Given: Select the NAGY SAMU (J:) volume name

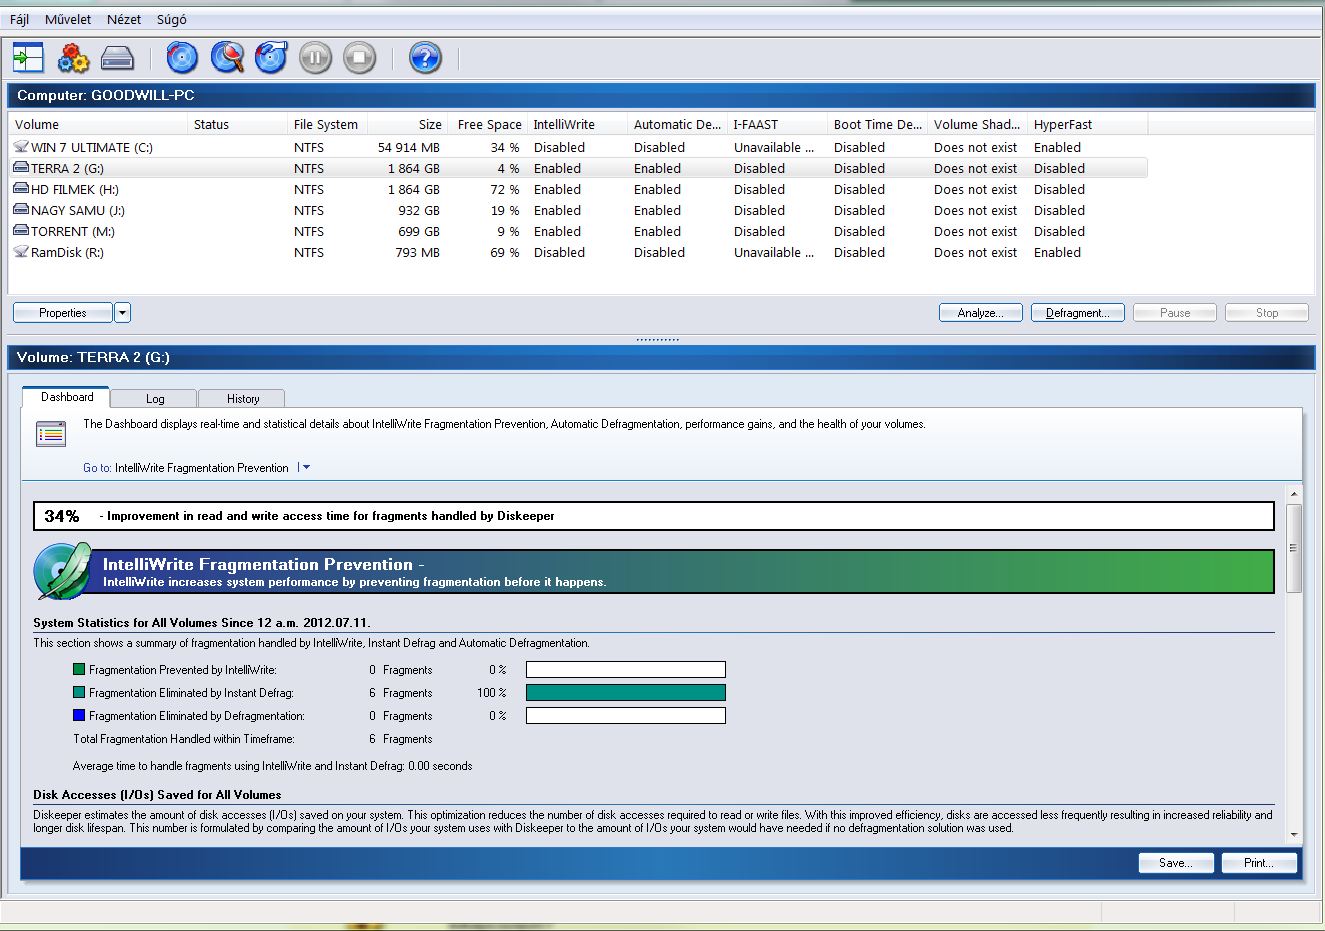Looking at the screenshot, I should click(78, 210).
